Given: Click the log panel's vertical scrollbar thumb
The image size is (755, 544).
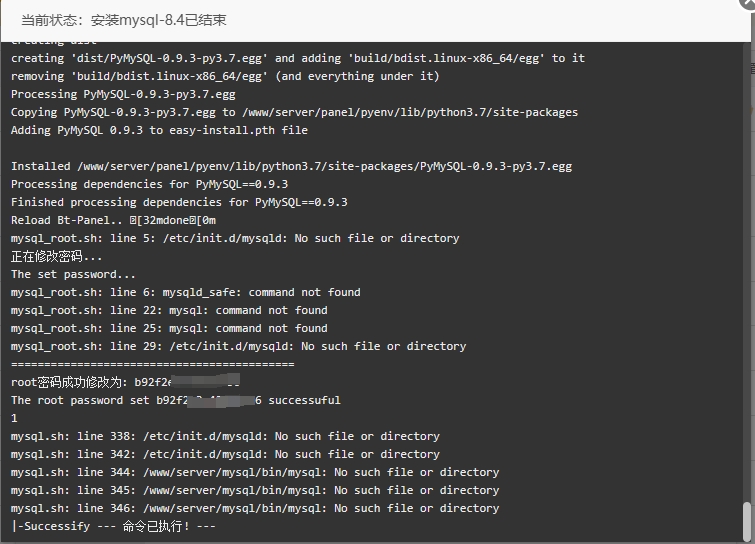Looking at the screenshot, I should (x=746, y=521).
